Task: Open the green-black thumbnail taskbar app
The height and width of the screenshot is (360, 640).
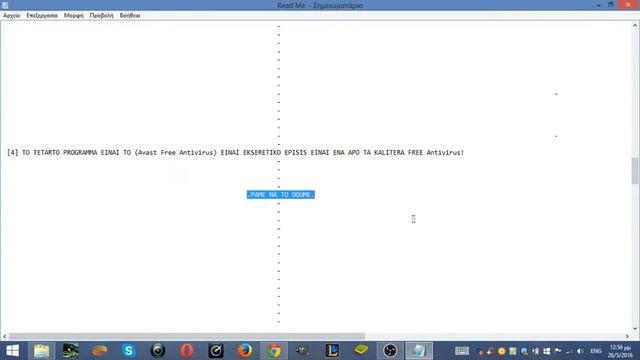Action: tap(71, 351)
